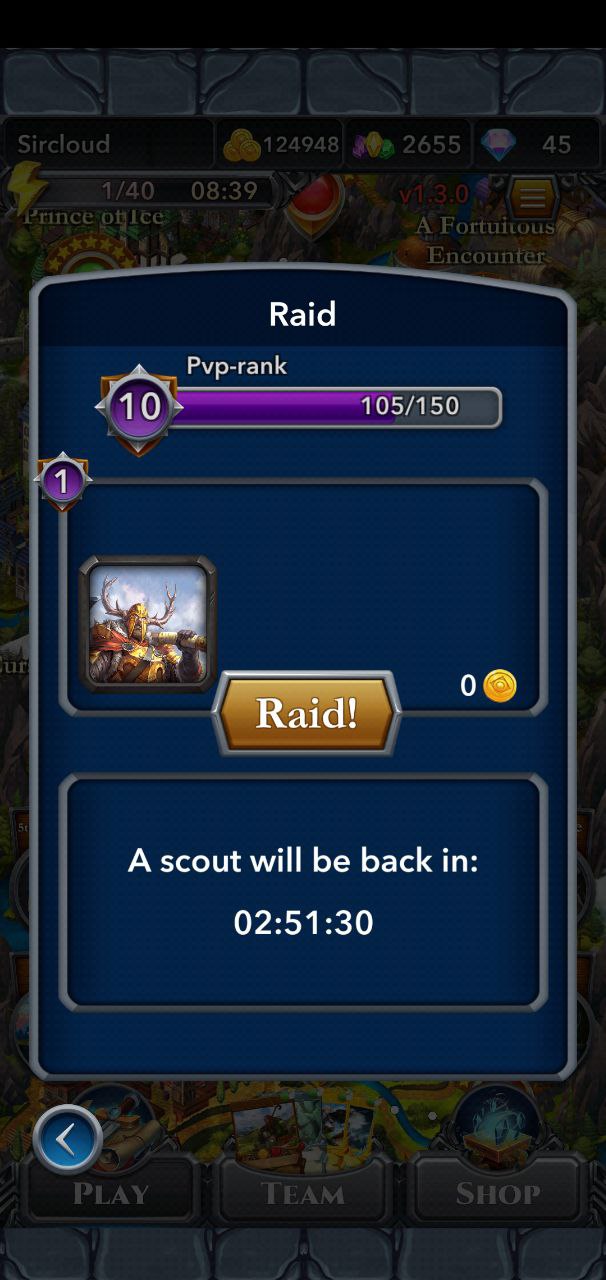This screenshot has width=606, height=1280.
Task: Tap the blue back arrow button
Action: (68, 1139)
